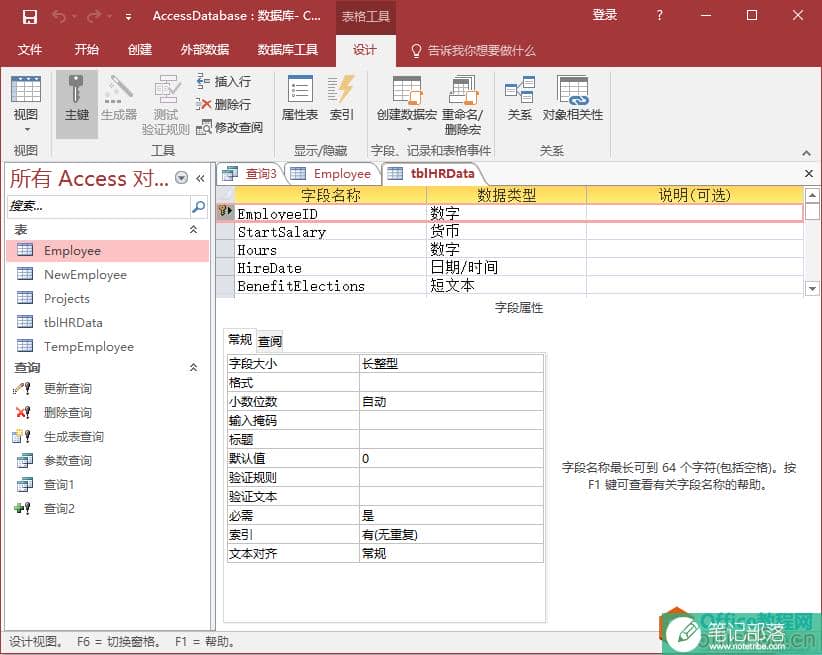Click the navigation search magnifier icon

[199, 206]
